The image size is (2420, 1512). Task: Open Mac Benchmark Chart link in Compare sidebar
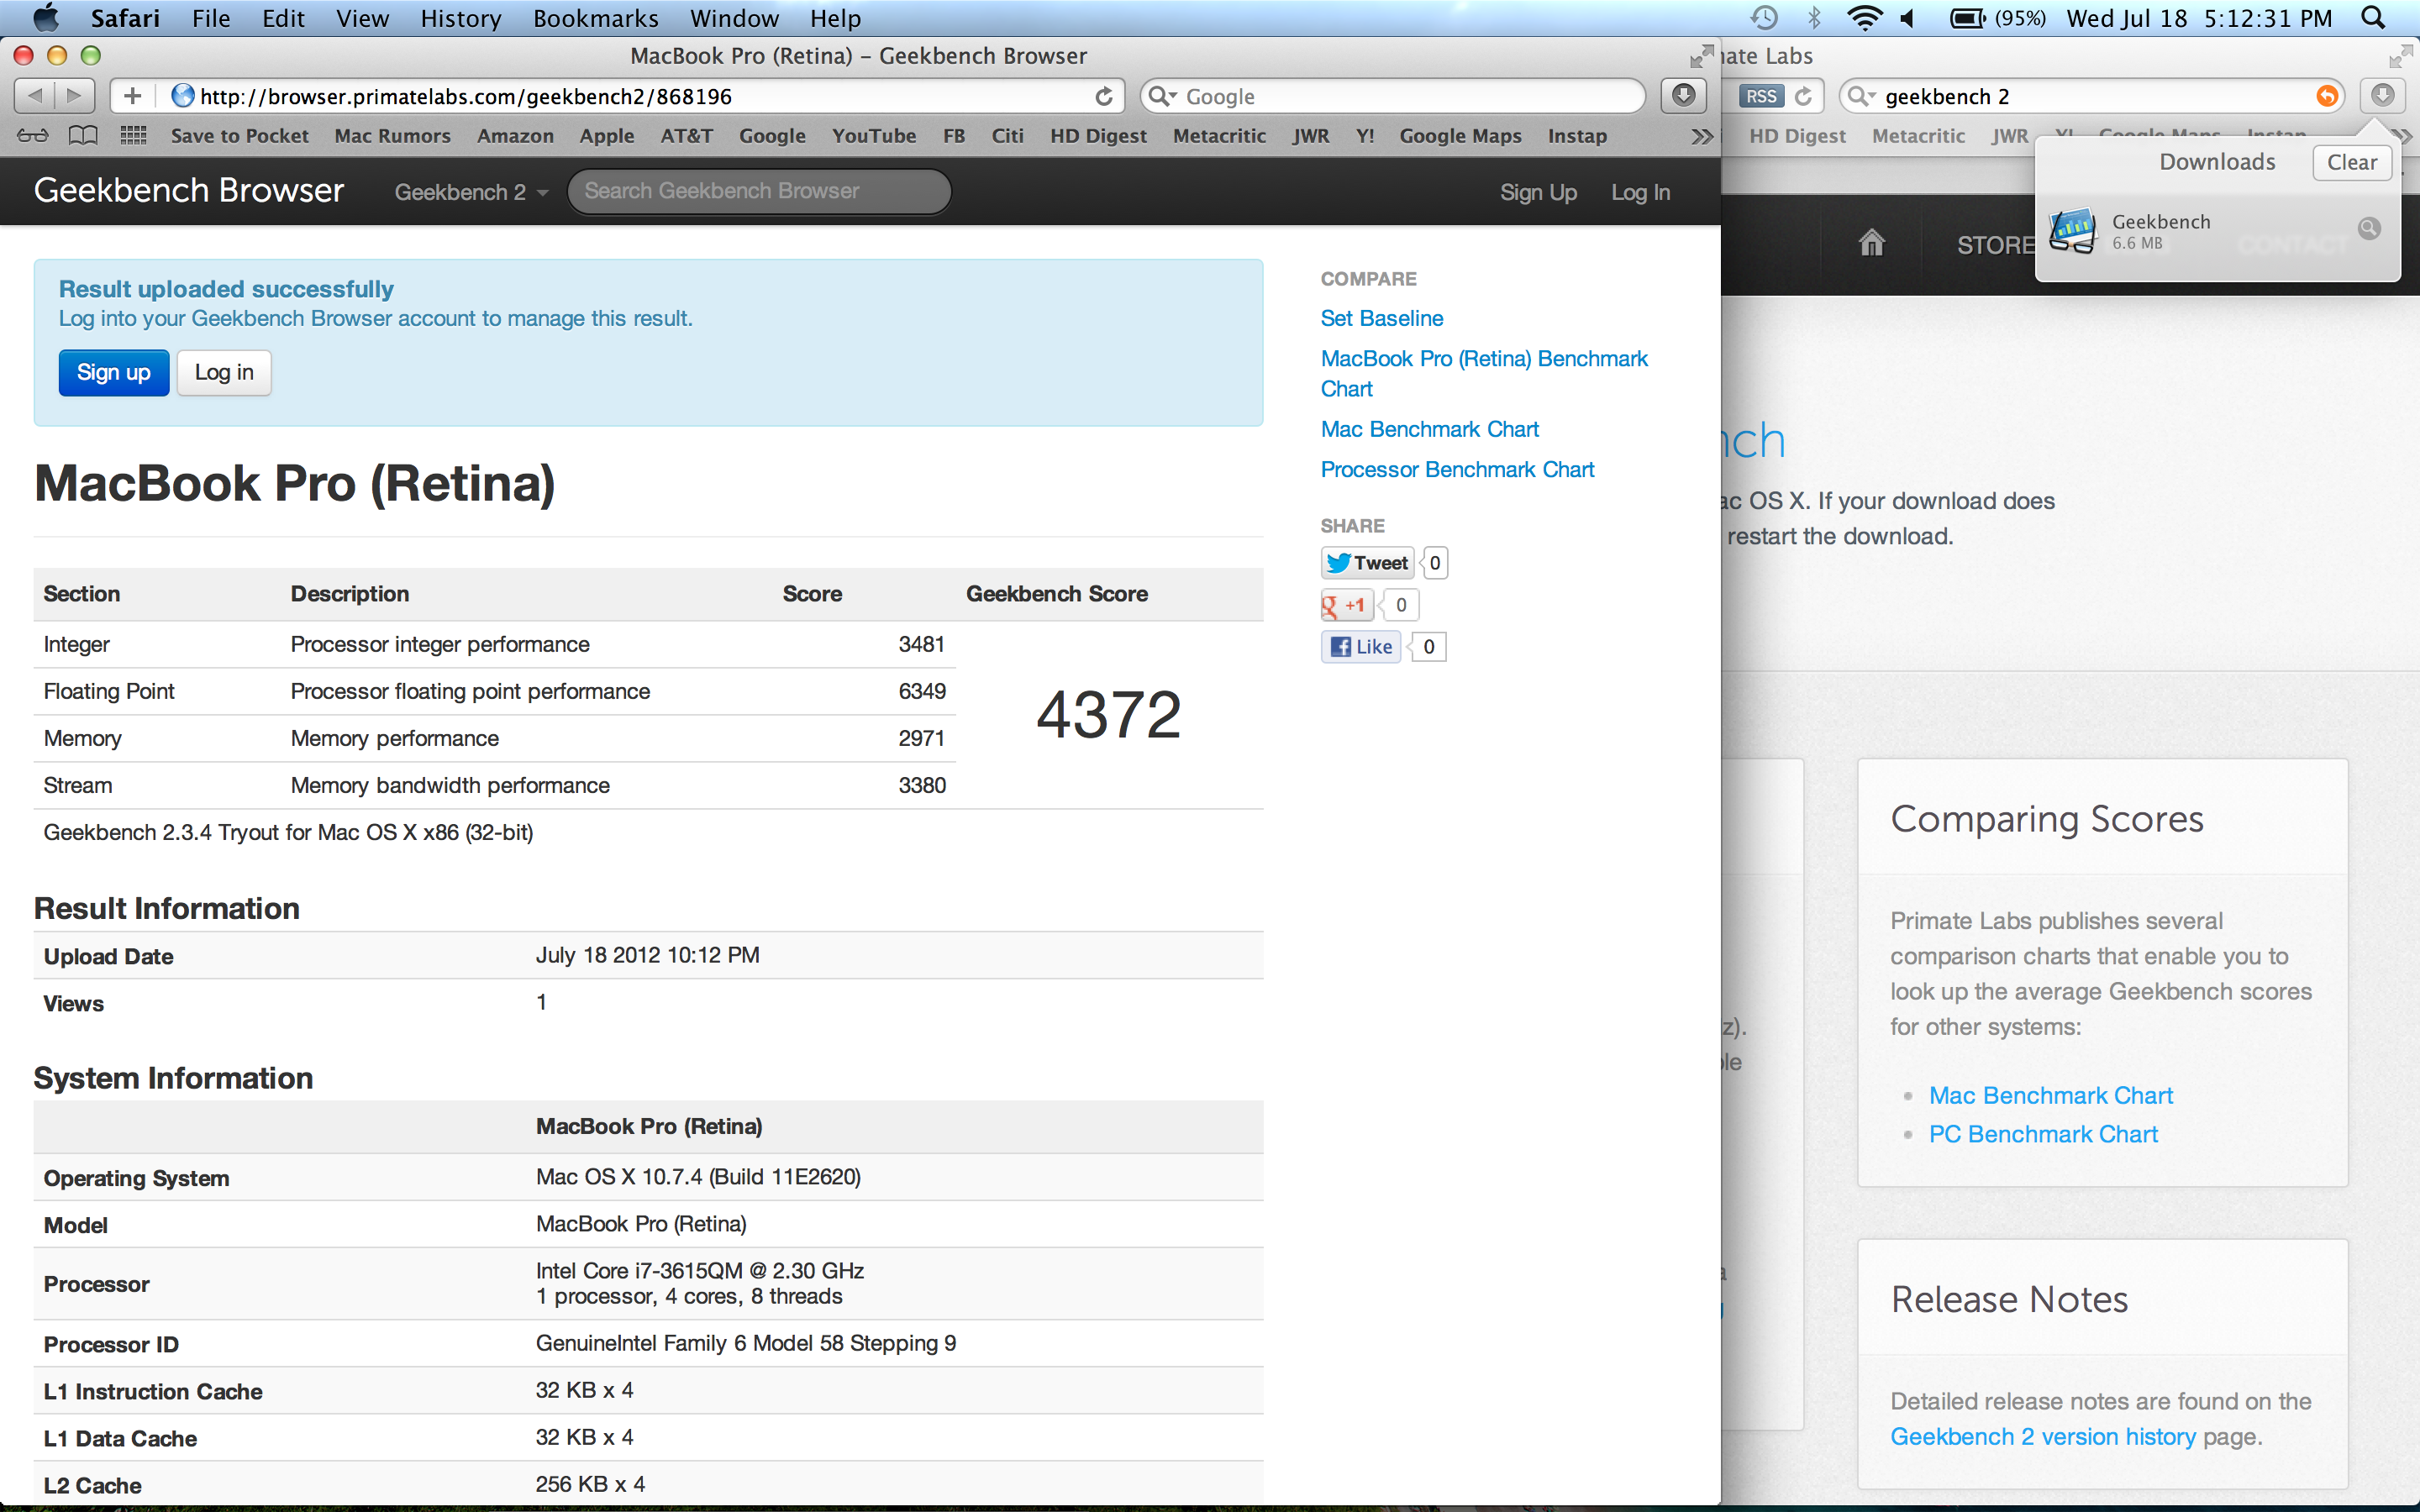pos(1429,429)
